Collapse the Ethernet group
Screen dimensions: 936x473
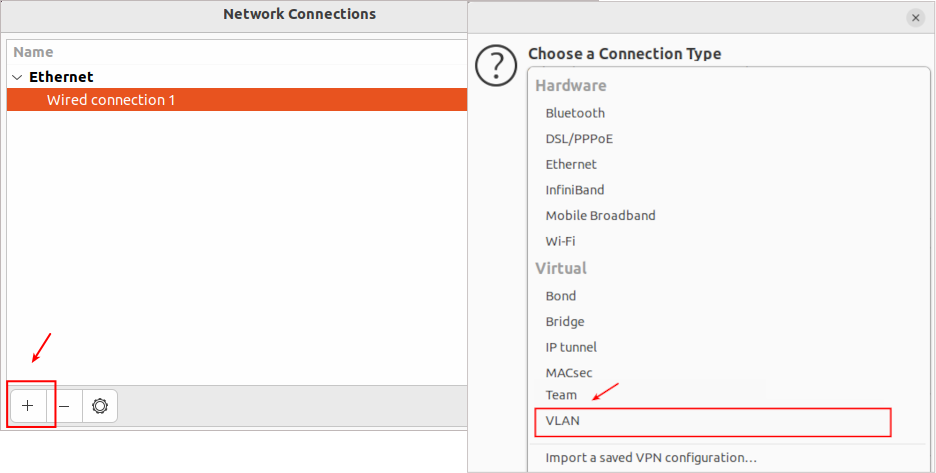tap(17, 77)
